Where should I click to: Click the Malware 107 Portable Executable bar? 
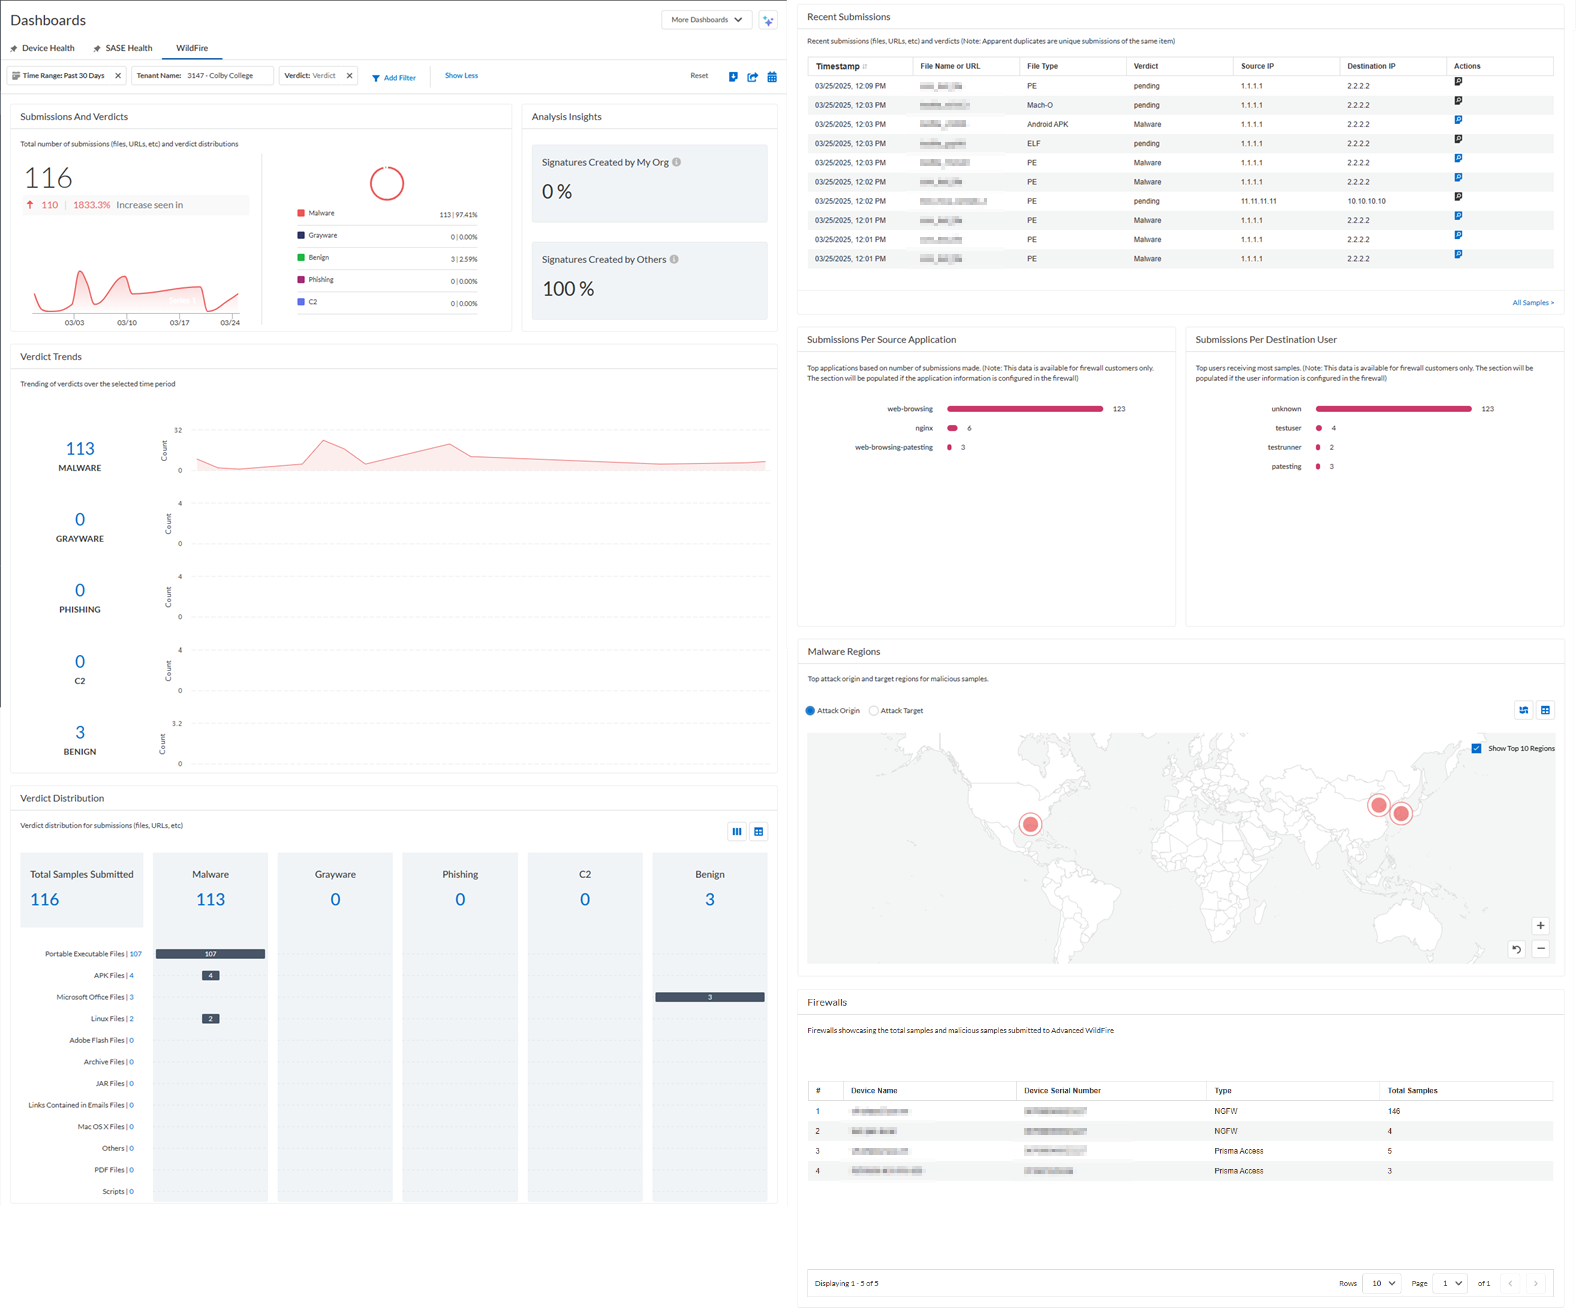pos(210,954)
